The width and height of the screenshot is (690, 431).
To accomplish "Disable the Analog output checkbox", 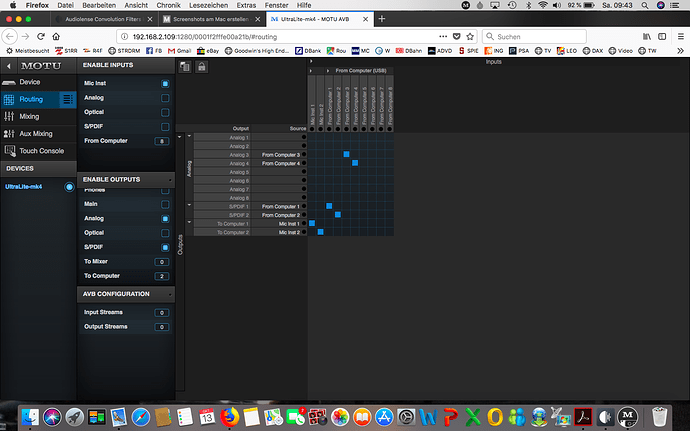I will click(165, 219).
